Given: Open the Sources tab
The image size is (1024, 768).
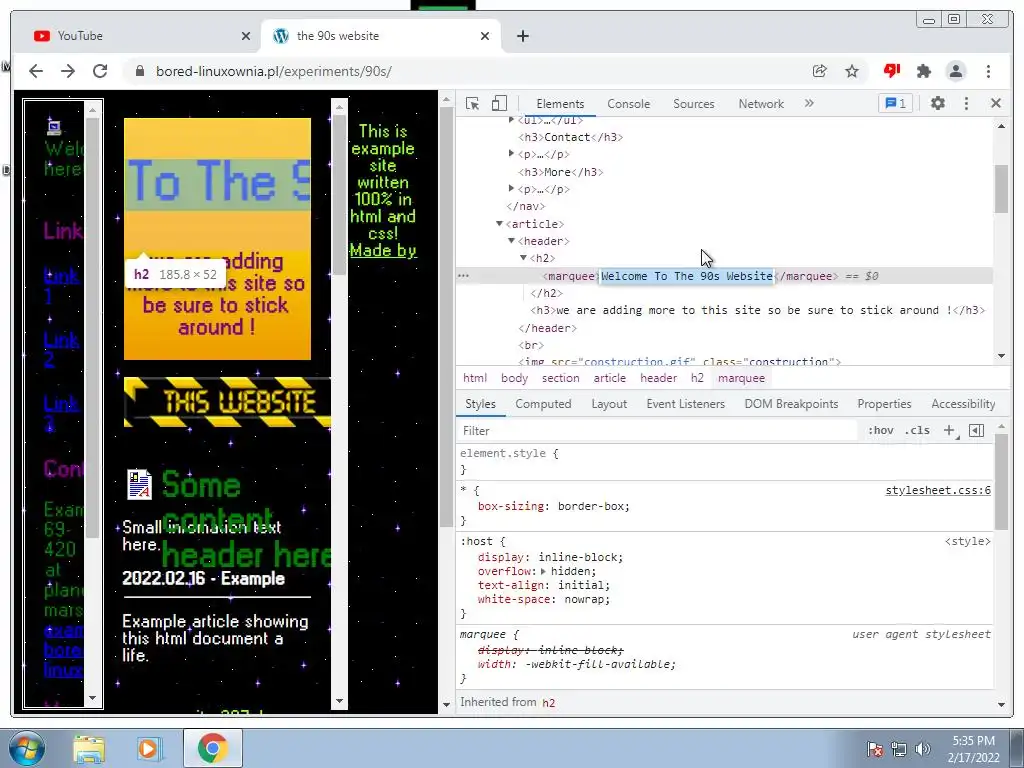Looking at the screenshot, I should tap(694, 104).
